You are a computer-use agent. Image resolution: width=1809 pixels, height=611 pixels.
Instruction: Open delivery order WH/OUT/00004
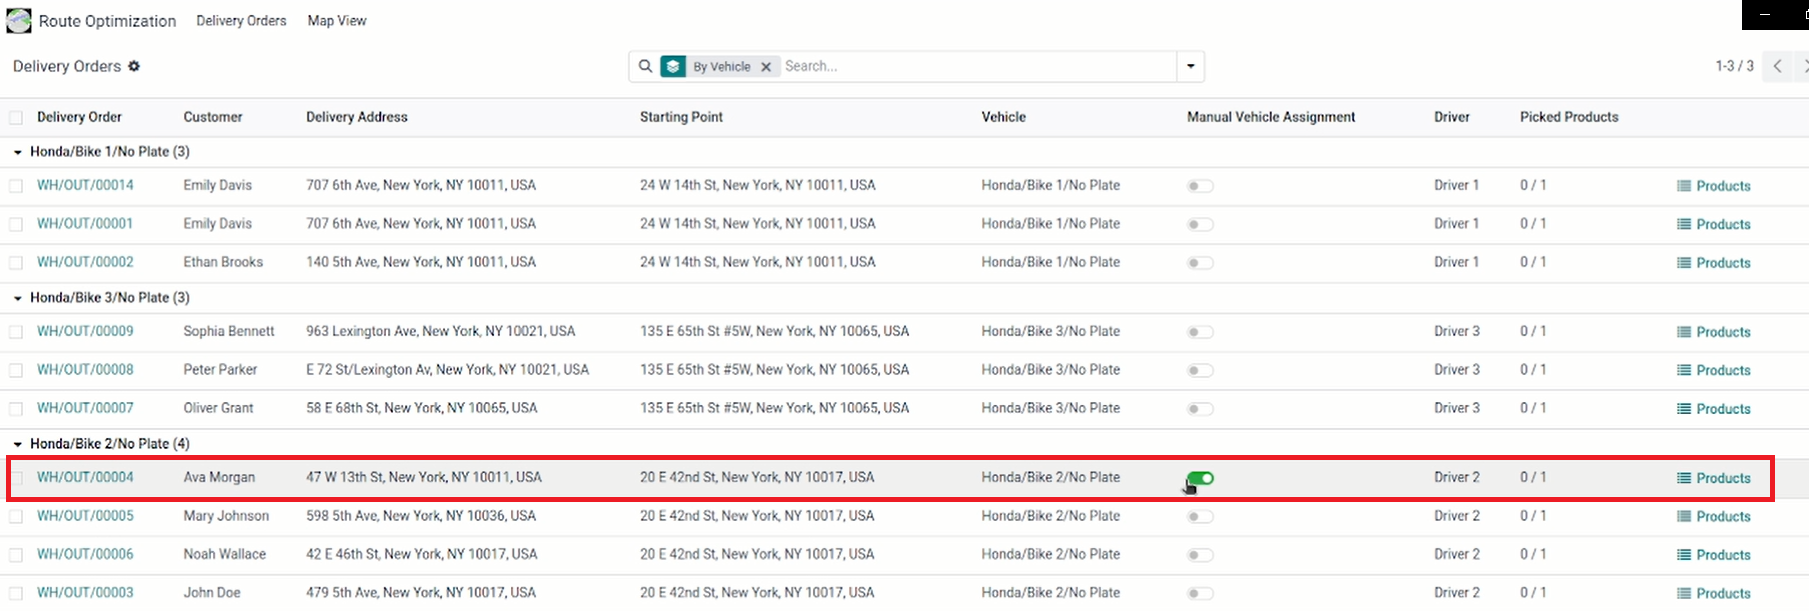85,478
